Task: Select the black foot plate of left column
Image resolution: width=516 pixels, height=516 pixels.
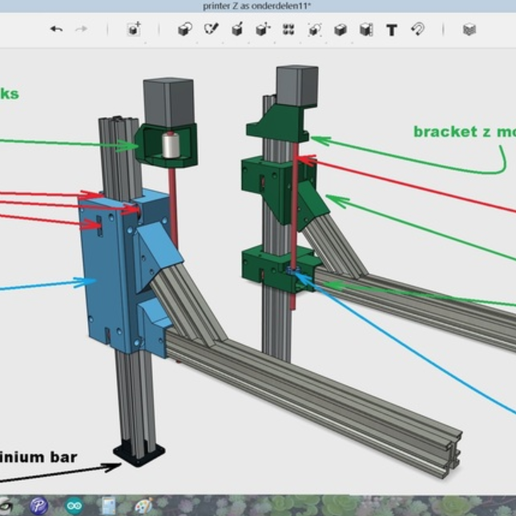Action: 139,453
